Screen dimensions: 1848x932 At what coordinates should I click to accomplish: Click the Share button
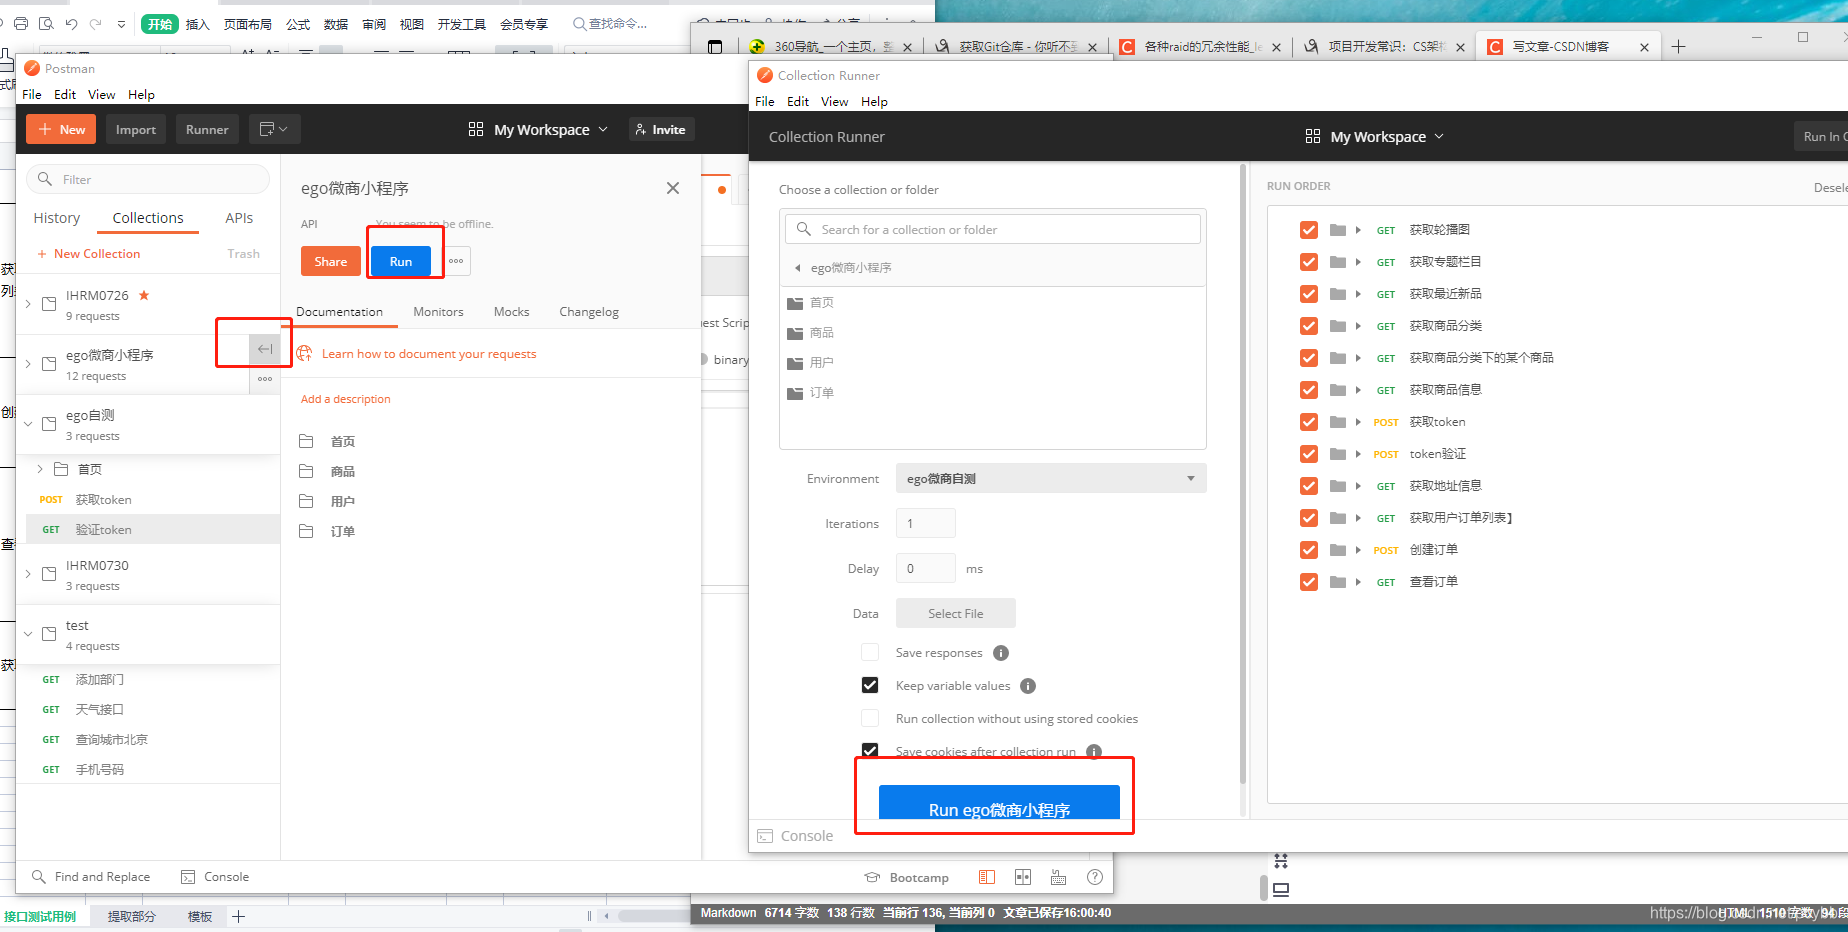[x=331, y=262]
